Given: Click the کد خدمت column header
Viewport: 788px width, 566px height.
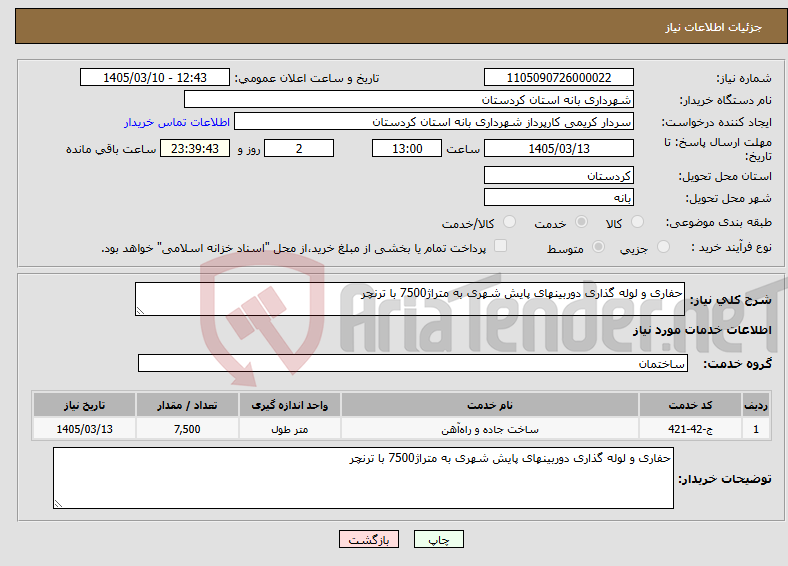Looking at the screenshot, I should 691,405.
